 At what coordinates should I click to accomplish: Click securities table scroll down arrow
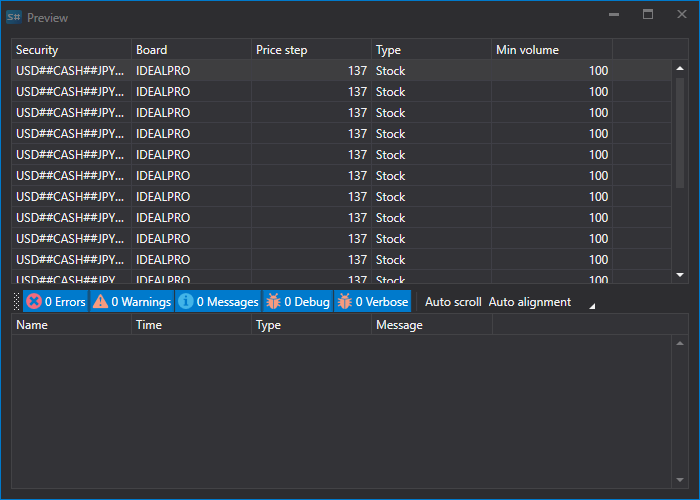point(680,275)
